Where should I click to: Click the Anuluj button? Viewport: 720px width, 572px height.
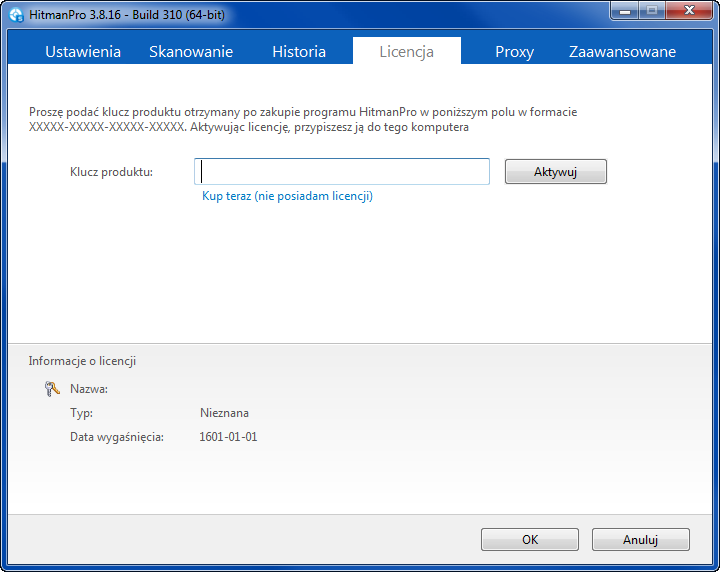641,539
